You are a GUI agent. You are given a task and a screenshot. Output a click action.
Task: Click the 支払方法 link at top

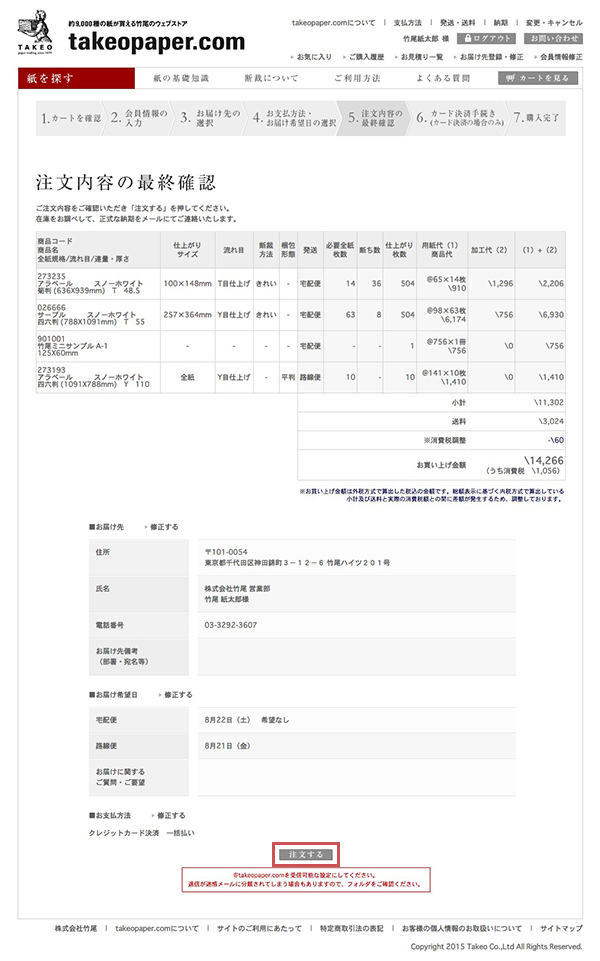point(406,21)
